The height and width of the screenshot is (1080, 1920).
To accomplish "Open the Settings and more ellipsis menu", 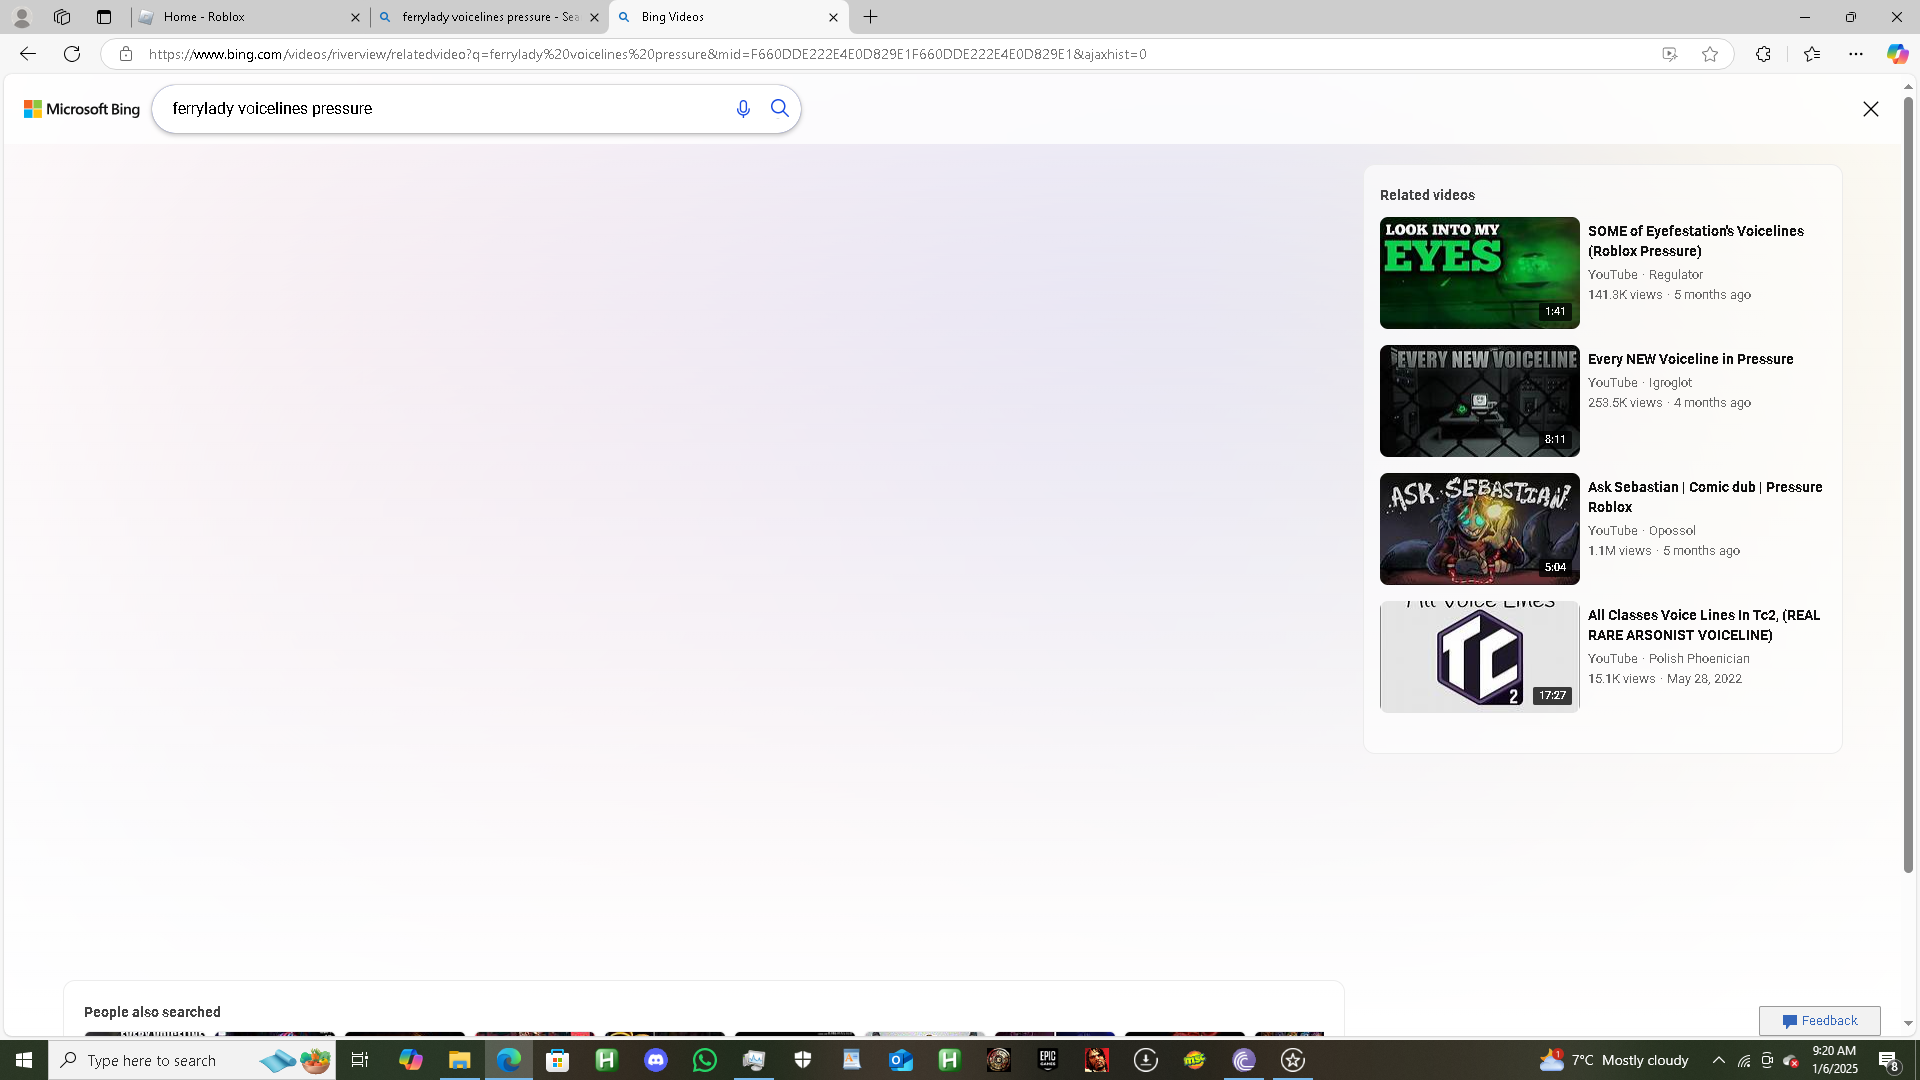I will tap(1856, 54).
